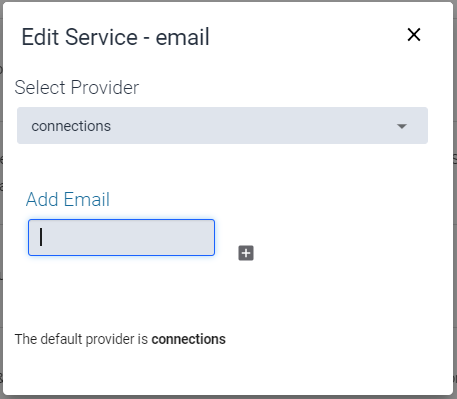Click the default provider note text
Image resolution: width=457 pixels, height=399 pixels.
coord(120,339)
